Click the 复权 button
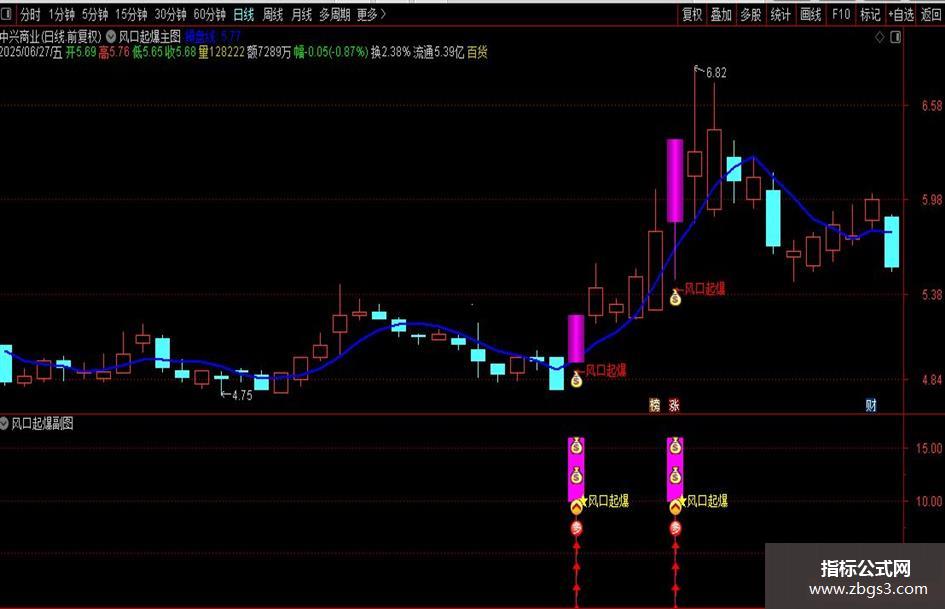This screenshot has width=945, height=609. click(692, 14)
